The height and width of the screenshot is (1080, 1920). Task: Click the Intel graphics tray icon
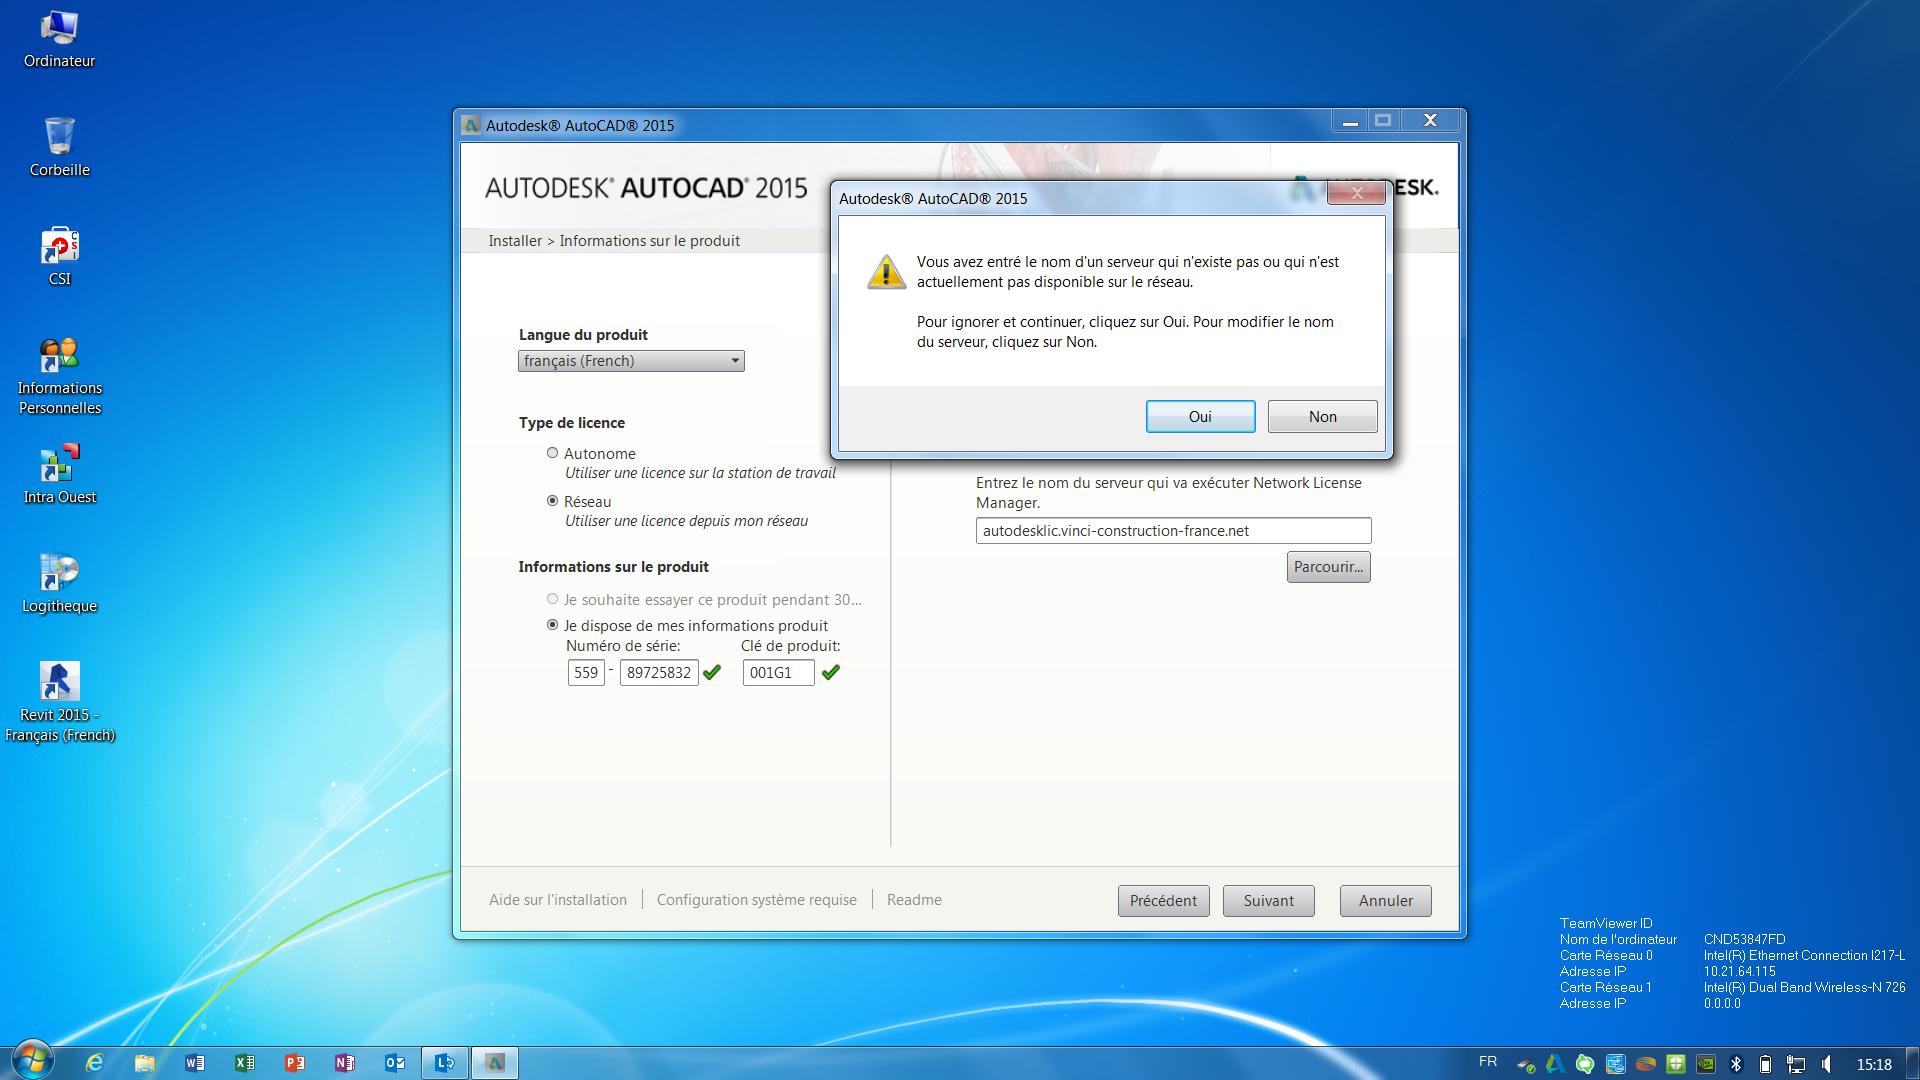(1615, 1064)
